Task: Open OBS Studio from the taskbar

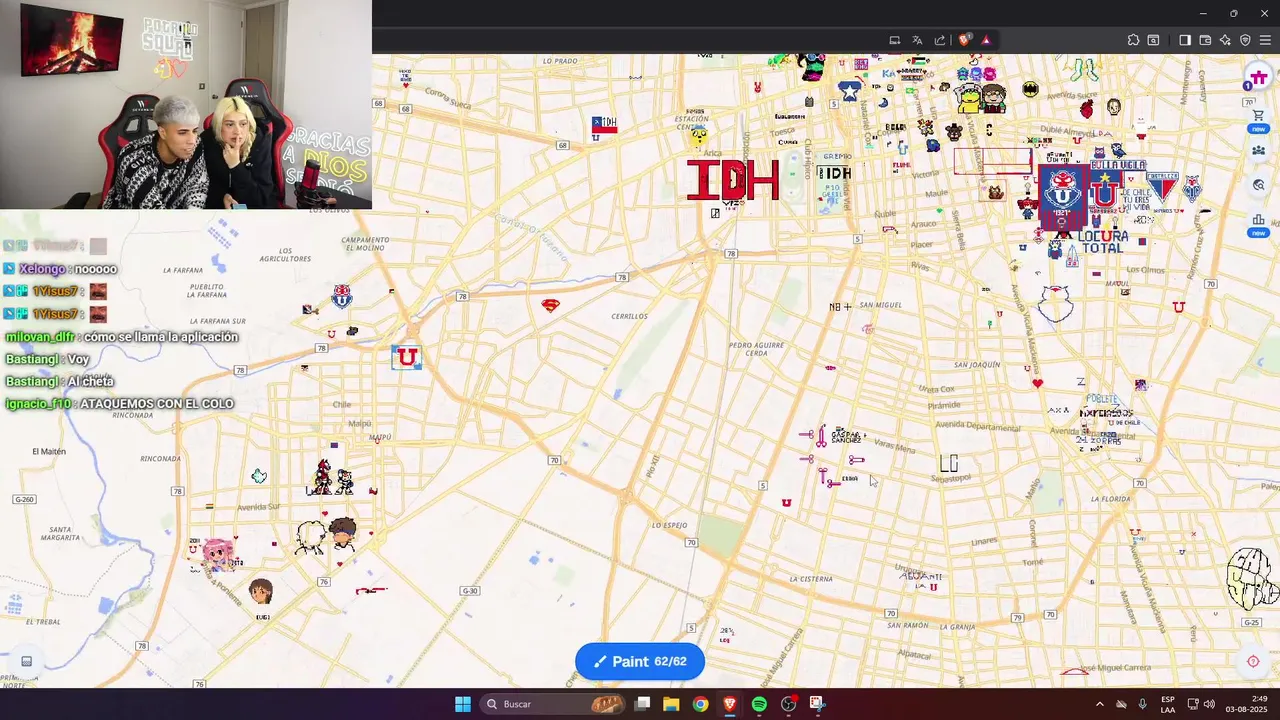Action: (788, 704)
